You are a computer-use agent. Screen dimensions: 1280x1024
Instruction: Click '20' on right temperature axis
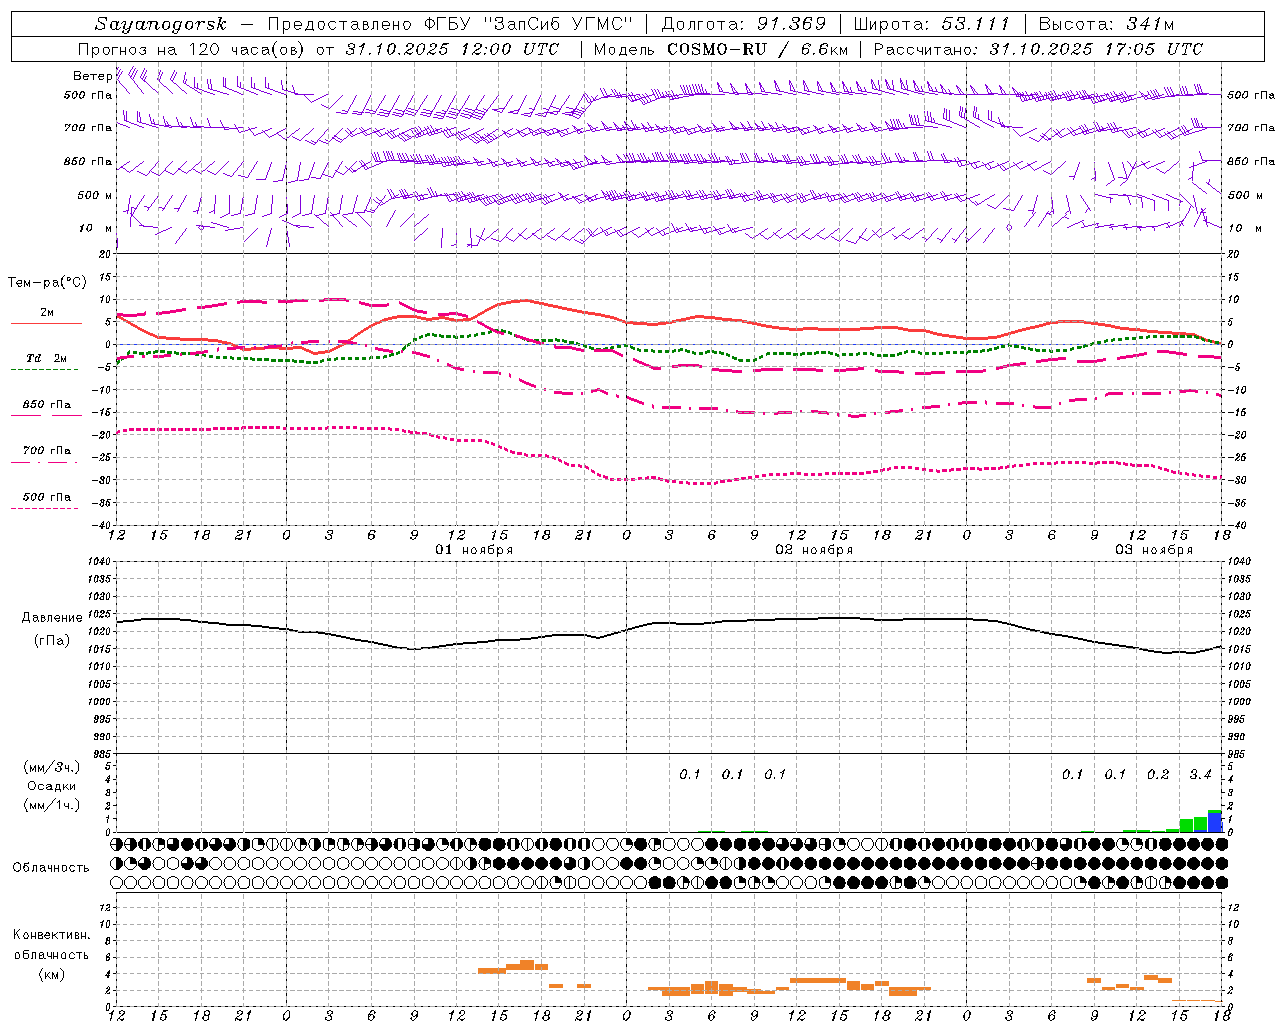coord(1234,255)
